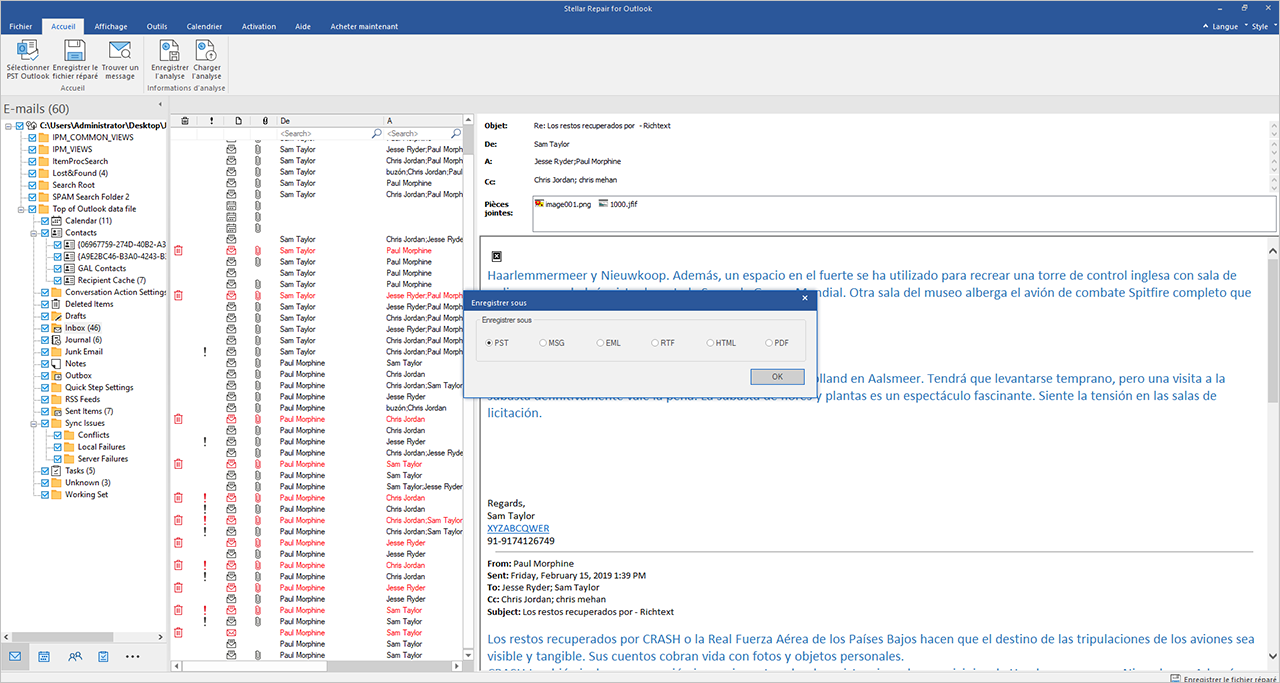Click the De column search field
This screenshot has height=683, width=1280.
pyautogui.click(x=325, y=133)
